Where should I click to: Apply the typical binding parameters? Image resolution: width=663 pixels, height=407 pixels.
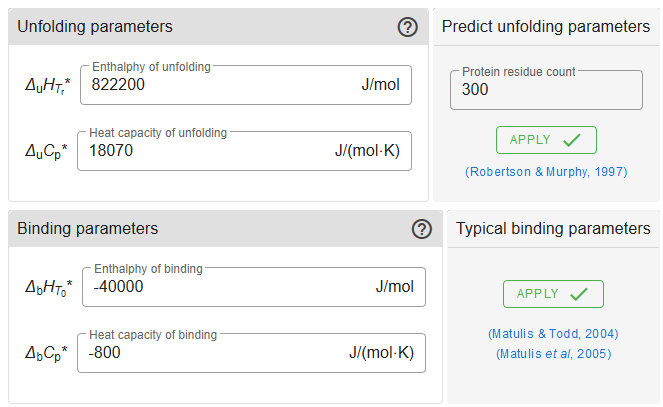pos(553,294)
